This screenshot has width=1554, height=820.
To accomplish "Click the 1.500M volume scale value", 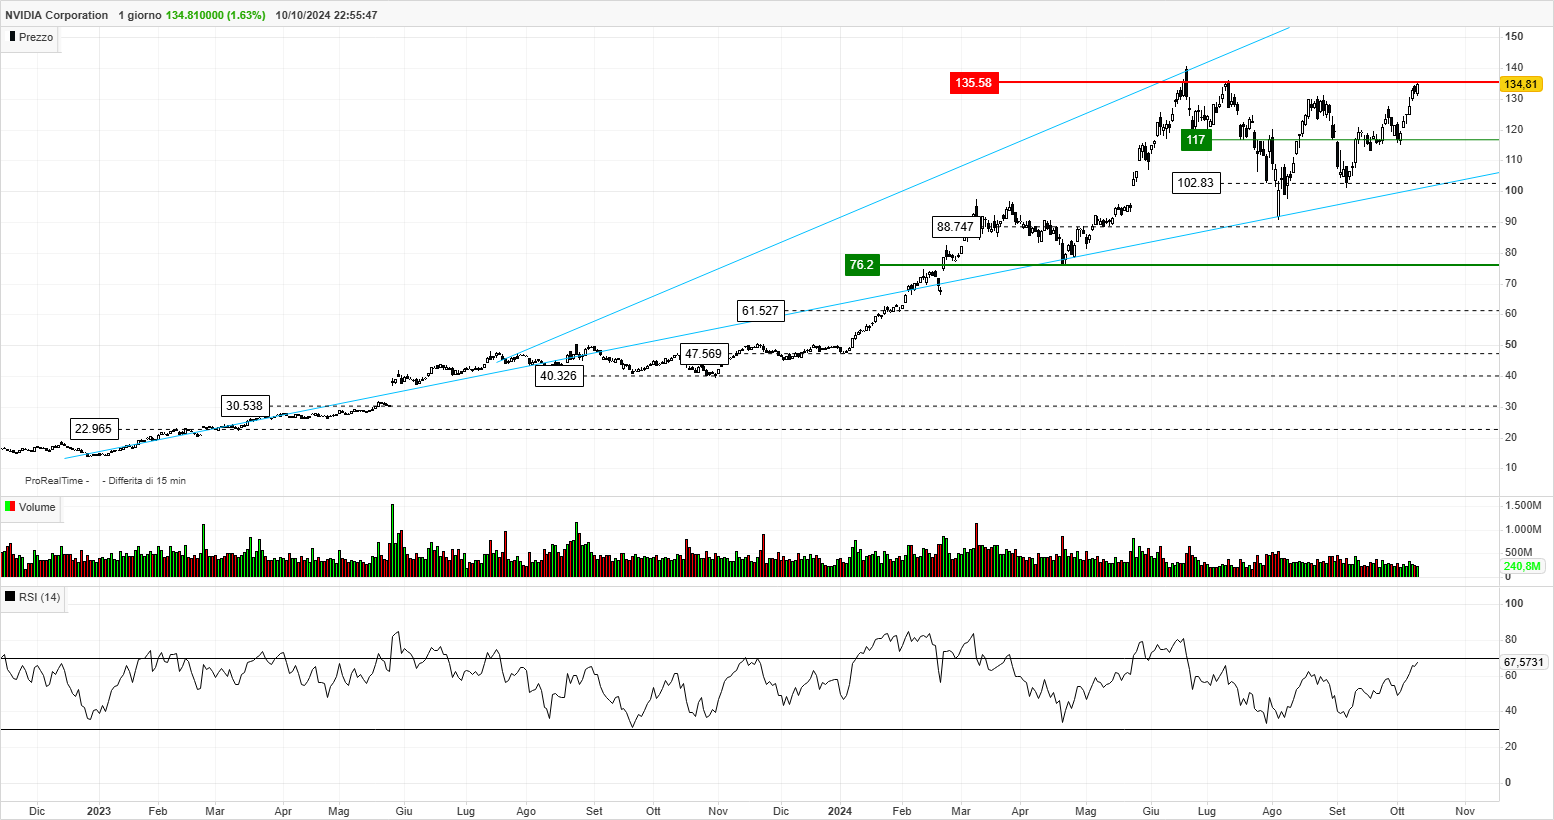I will coord(1522,505).
